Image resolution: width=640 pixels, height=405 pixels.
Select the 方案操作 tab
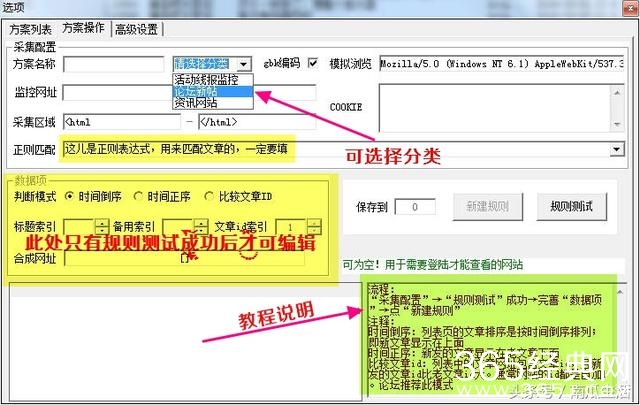point(84,27)
